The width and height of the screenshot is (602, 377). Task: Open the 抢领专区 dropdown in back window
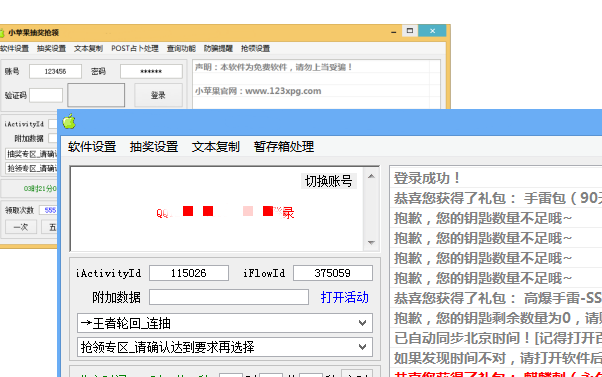click(31, 168)
